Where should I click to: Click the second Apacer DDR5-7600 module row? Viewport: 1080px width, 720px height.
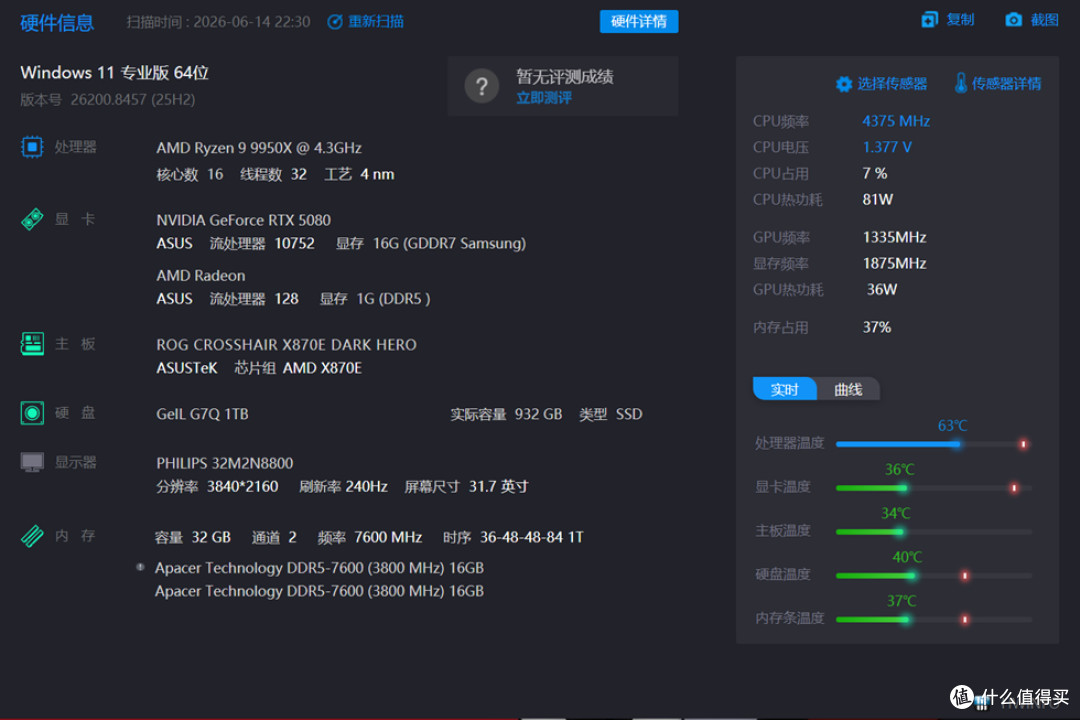pyautogui.click(x=319, y=591)
